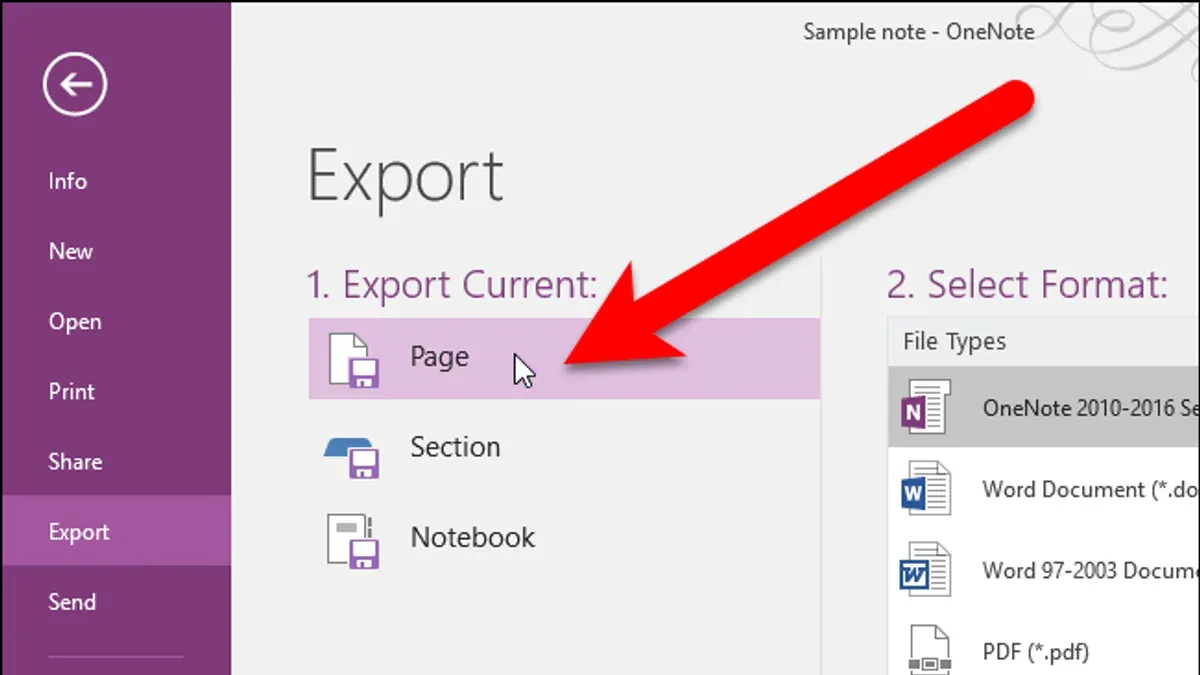The width and height of the screenshot is (1200, 675).
Task: Select OneNote 2010-2016 format text
Action: [x=1091, y=407]
